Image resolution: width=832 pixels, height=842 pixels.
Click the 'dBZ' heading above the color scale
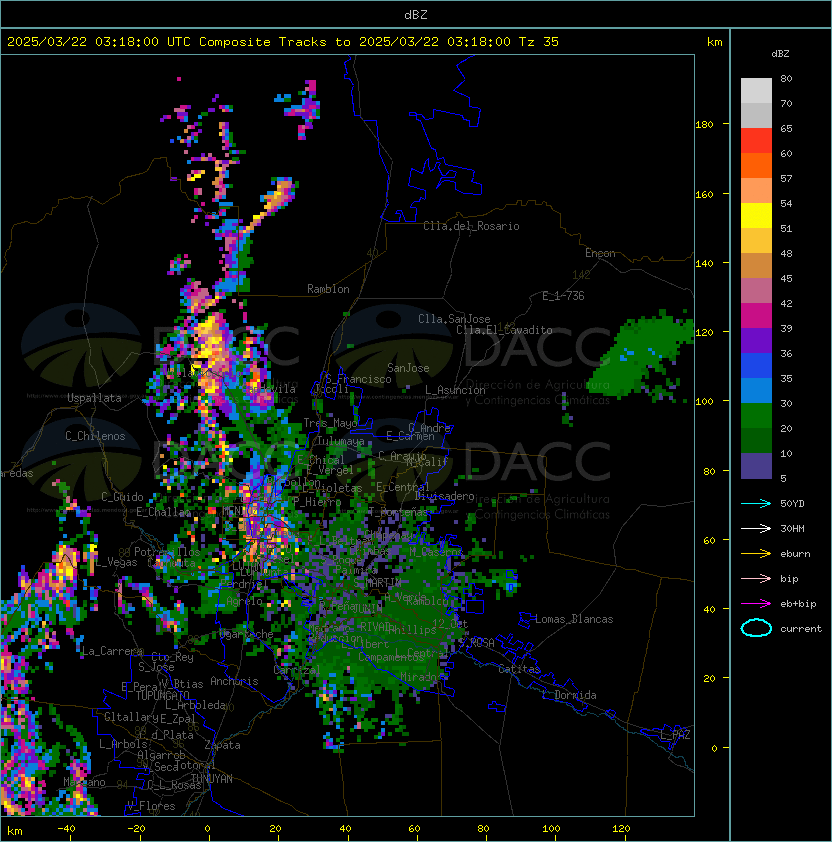point(780,54)
